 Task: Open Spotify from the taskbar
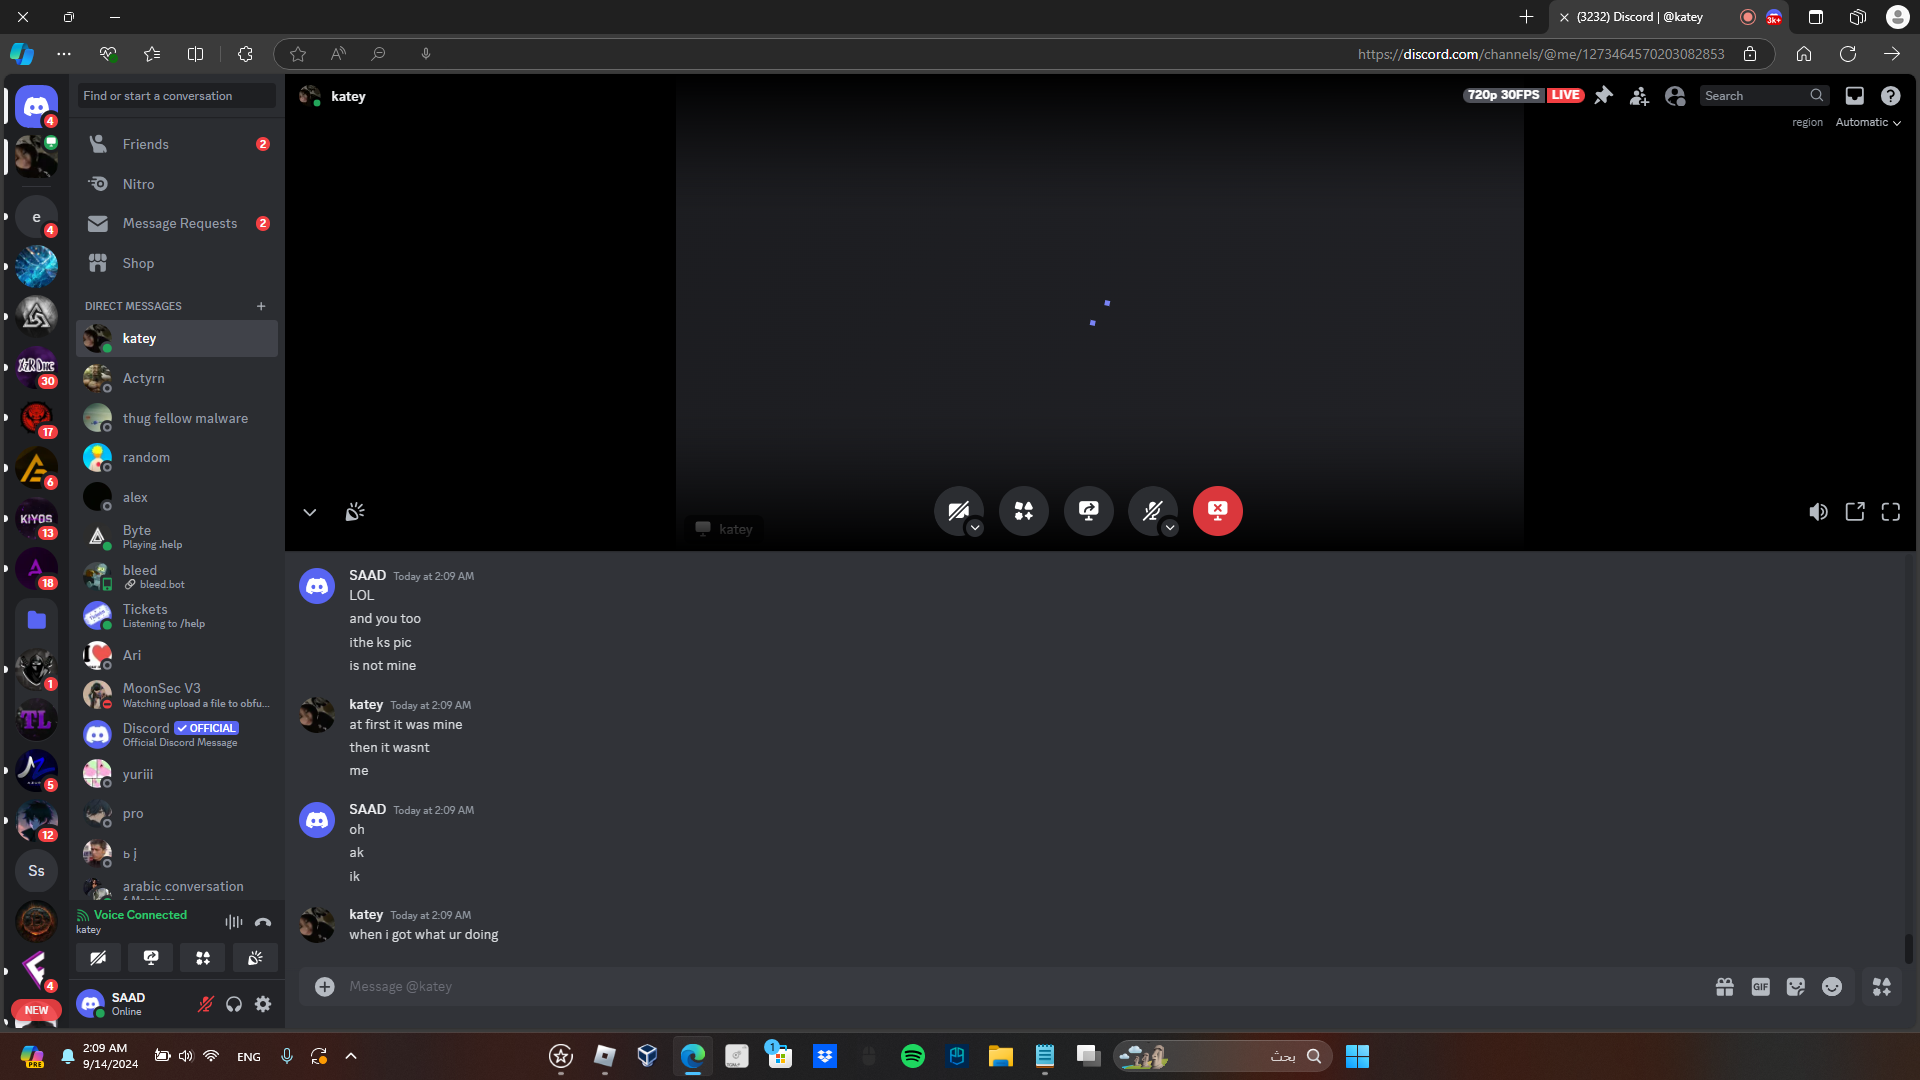click(913, 1056)
